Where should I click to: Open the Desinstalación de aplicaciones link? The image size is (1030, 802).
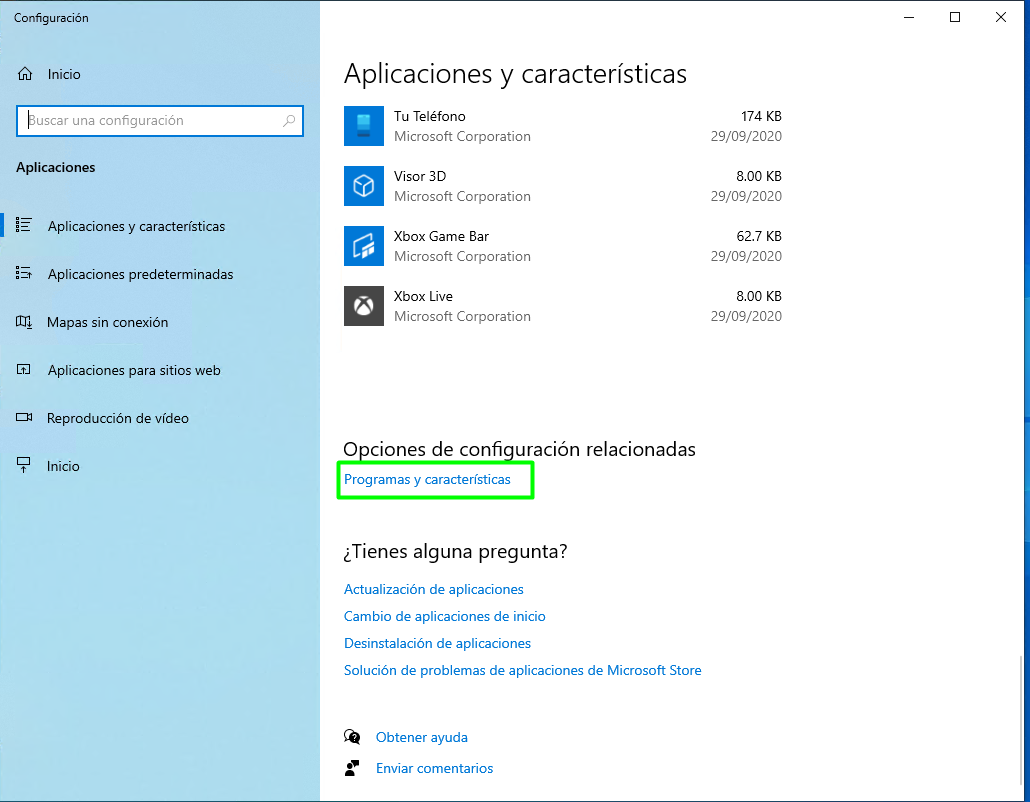click(x=437, y=643)
